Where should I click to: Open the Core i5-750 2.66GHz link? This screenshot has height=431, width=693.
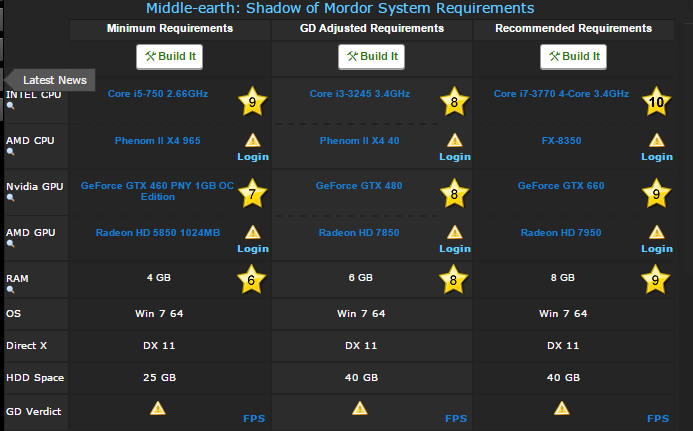[158, 94]
